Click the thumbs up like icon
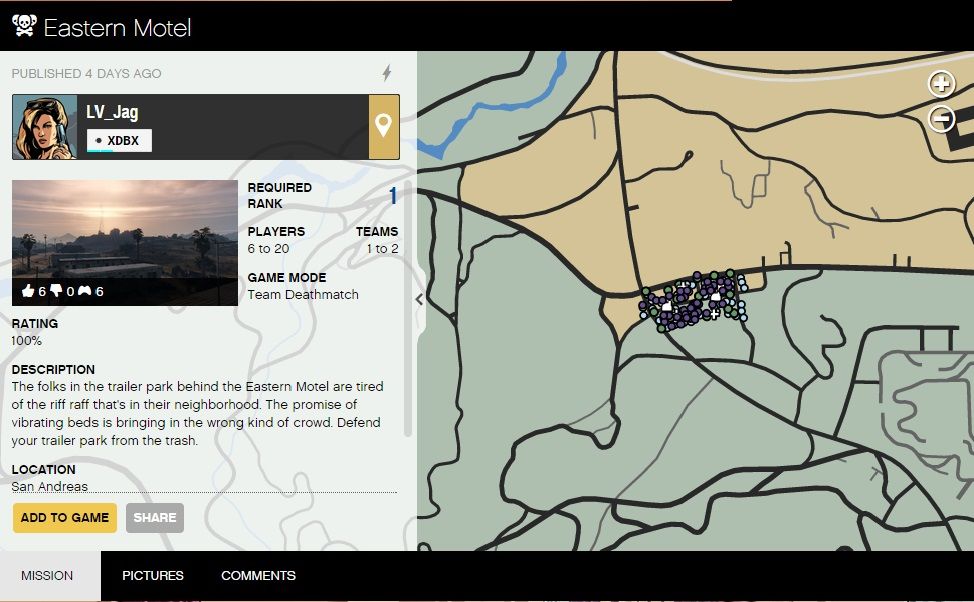974x602 pixels. tap(28, 292)
